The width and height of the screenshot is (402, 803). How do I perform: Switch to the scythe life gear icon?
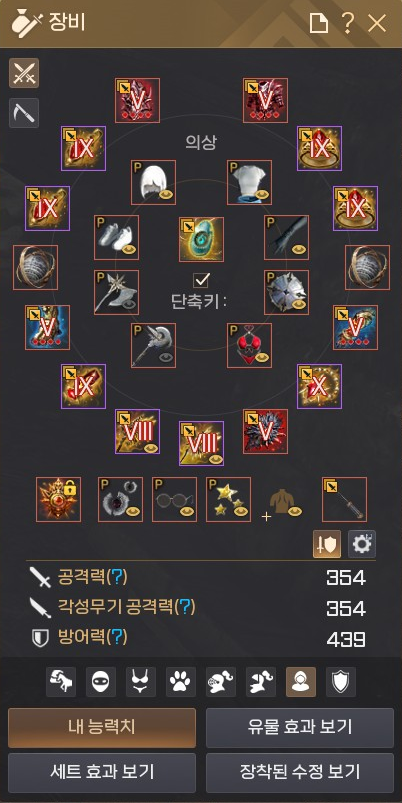24,113
